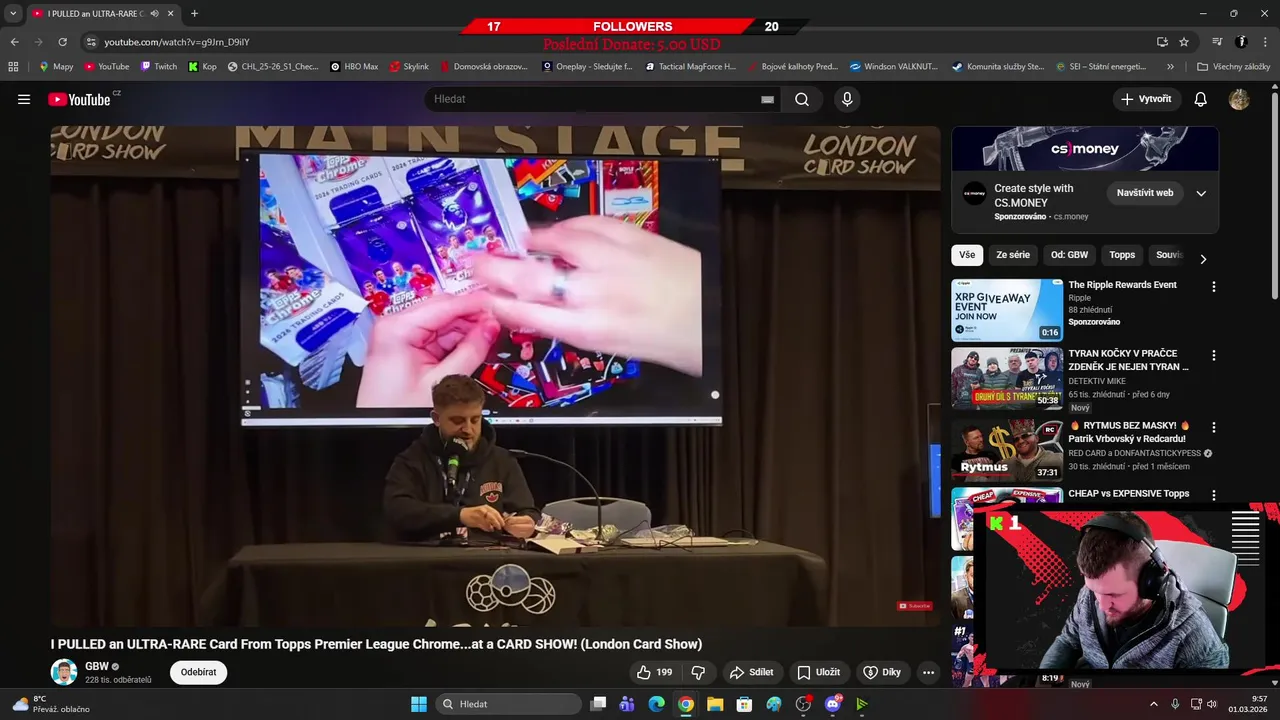This screenshot has width=1280, height=720.
Task: Open the HBO Max bookmark
Action: point(354,67)
